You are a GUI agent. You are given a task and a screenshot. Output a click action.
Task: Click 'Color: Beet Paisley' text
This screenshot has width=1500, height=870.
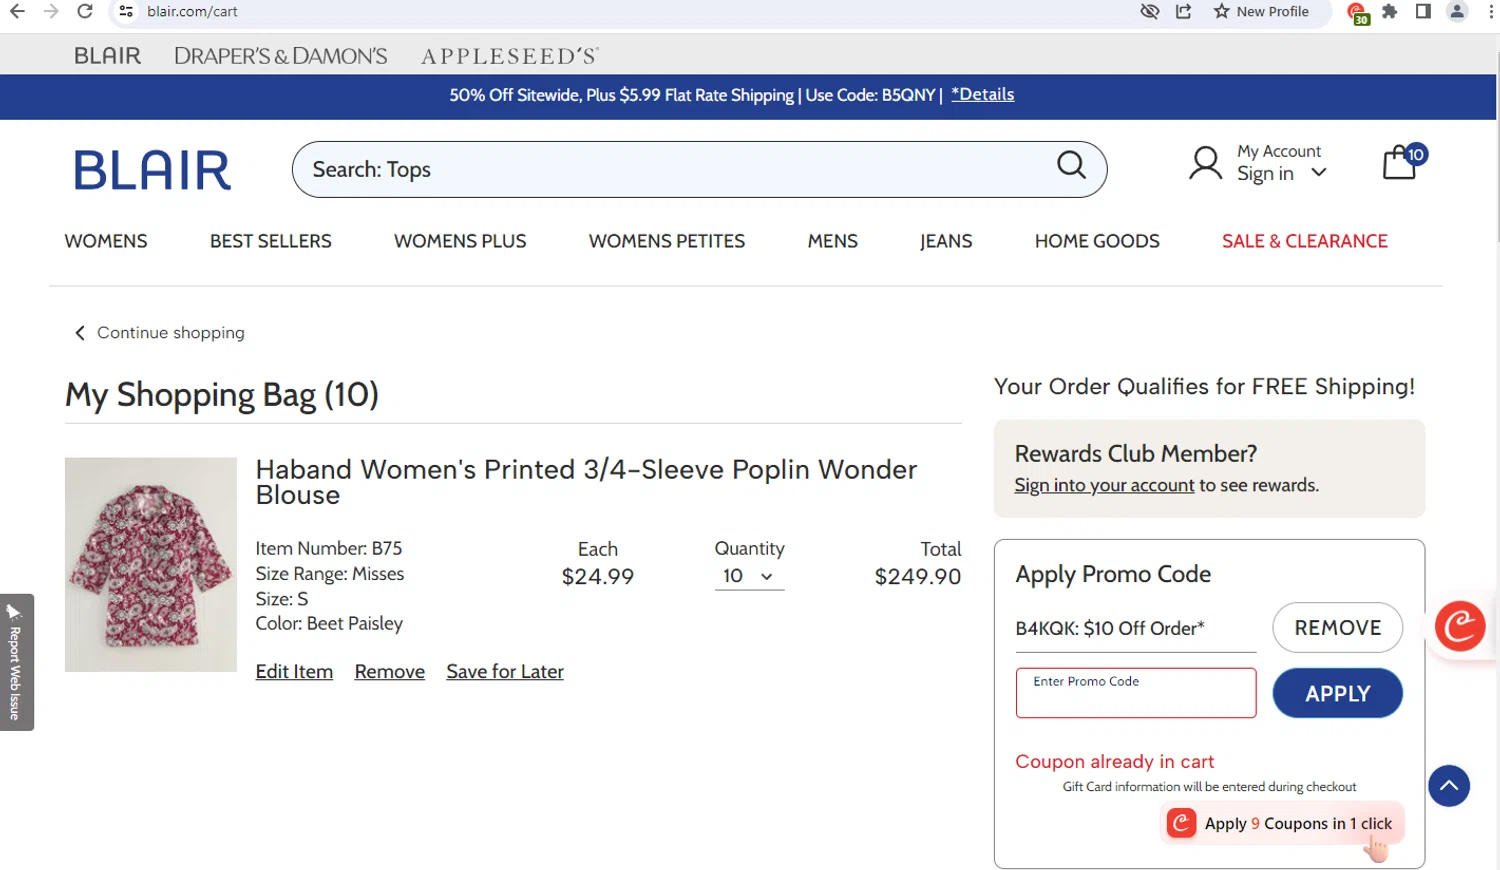pos(329,624)
